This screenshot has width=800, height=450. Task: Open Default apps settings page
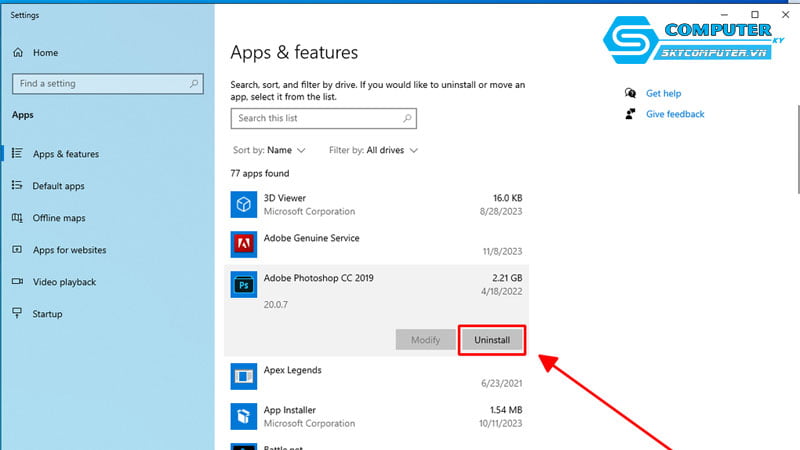[x=58, y=186]
